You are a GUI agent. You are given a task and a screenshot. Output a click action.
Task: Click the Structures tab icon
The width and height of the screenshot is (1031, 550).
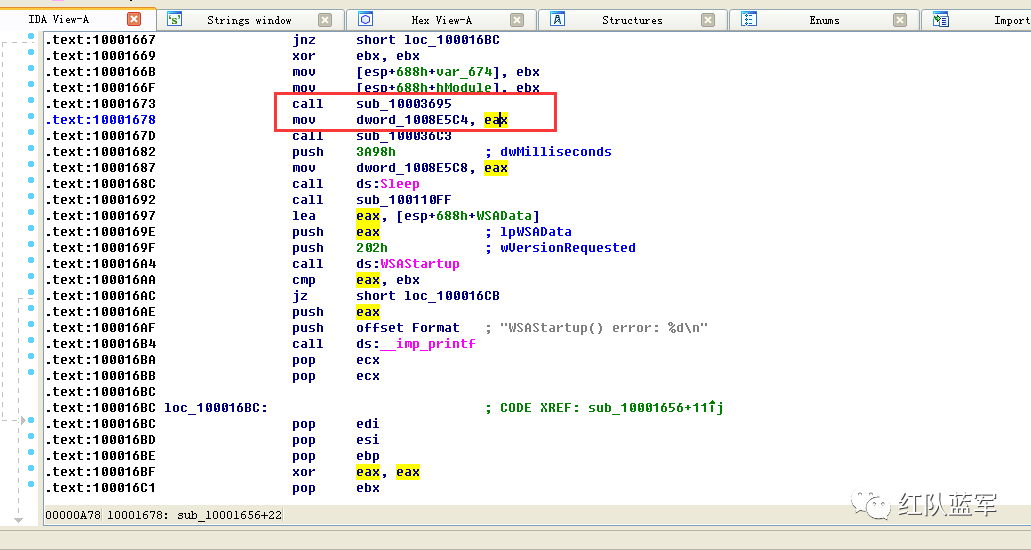[x=557, y=20]
